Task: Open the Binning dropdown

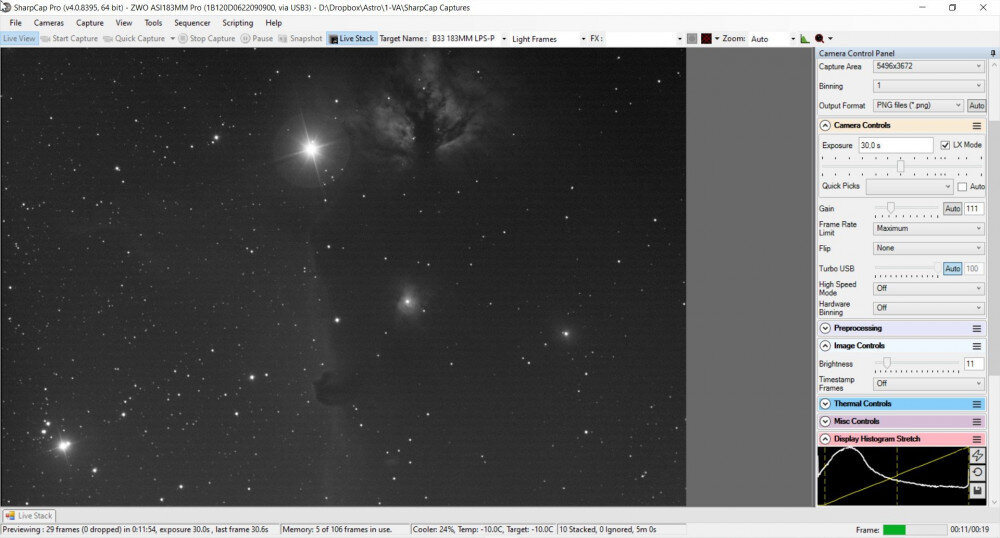Action: point(929,85)
